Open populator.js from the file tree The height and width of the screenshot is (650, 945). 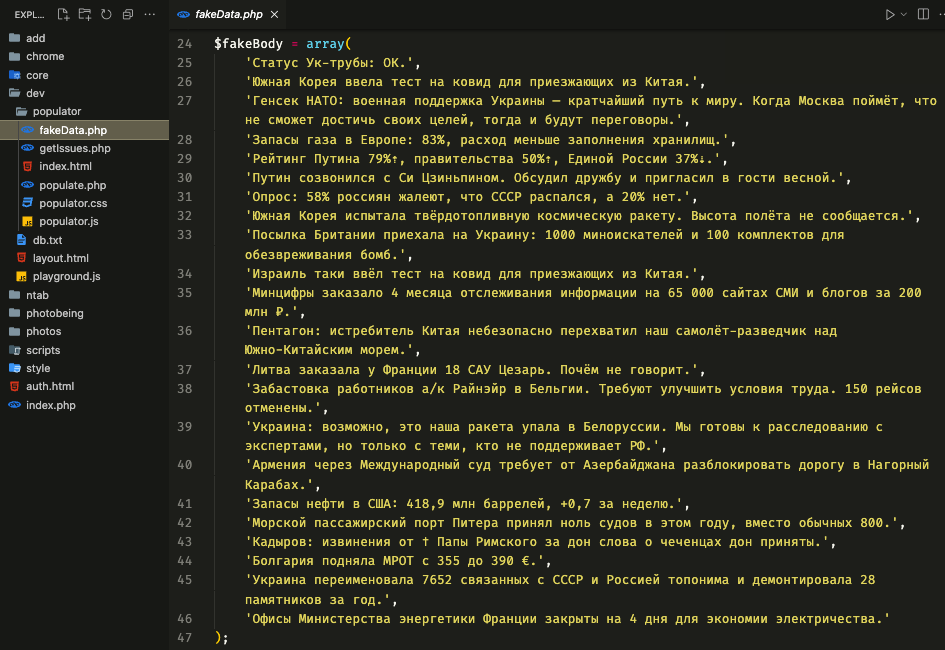tap(84, 221)
